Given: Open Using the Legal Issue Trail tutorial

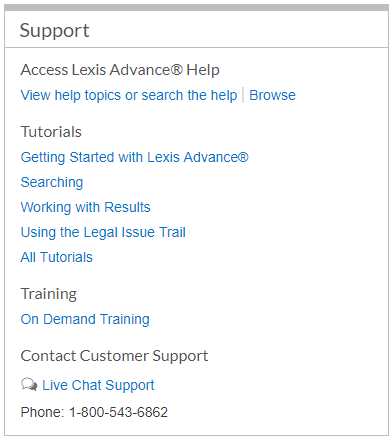Looking at the screenshot, I should click(103, 232).
